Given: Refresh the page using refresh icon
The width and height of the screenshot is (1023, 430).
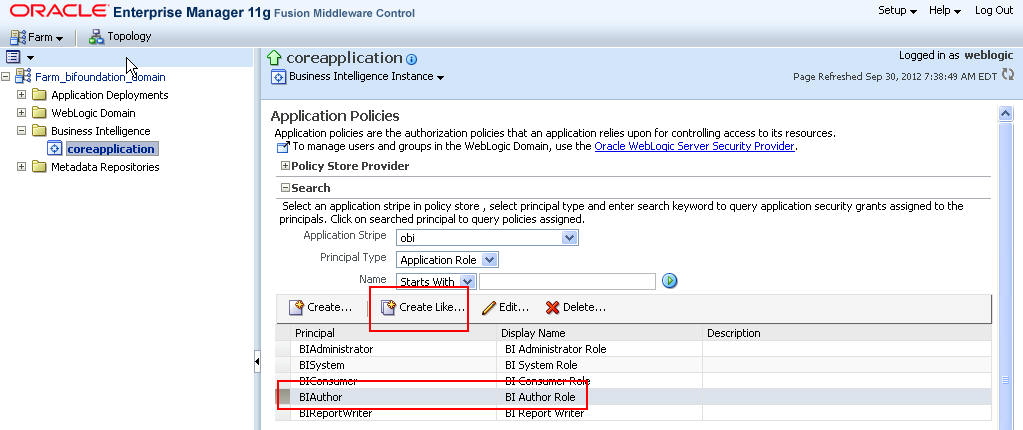Looking at the screenshot, I should pyautogui.click(x=1007, y=74).
